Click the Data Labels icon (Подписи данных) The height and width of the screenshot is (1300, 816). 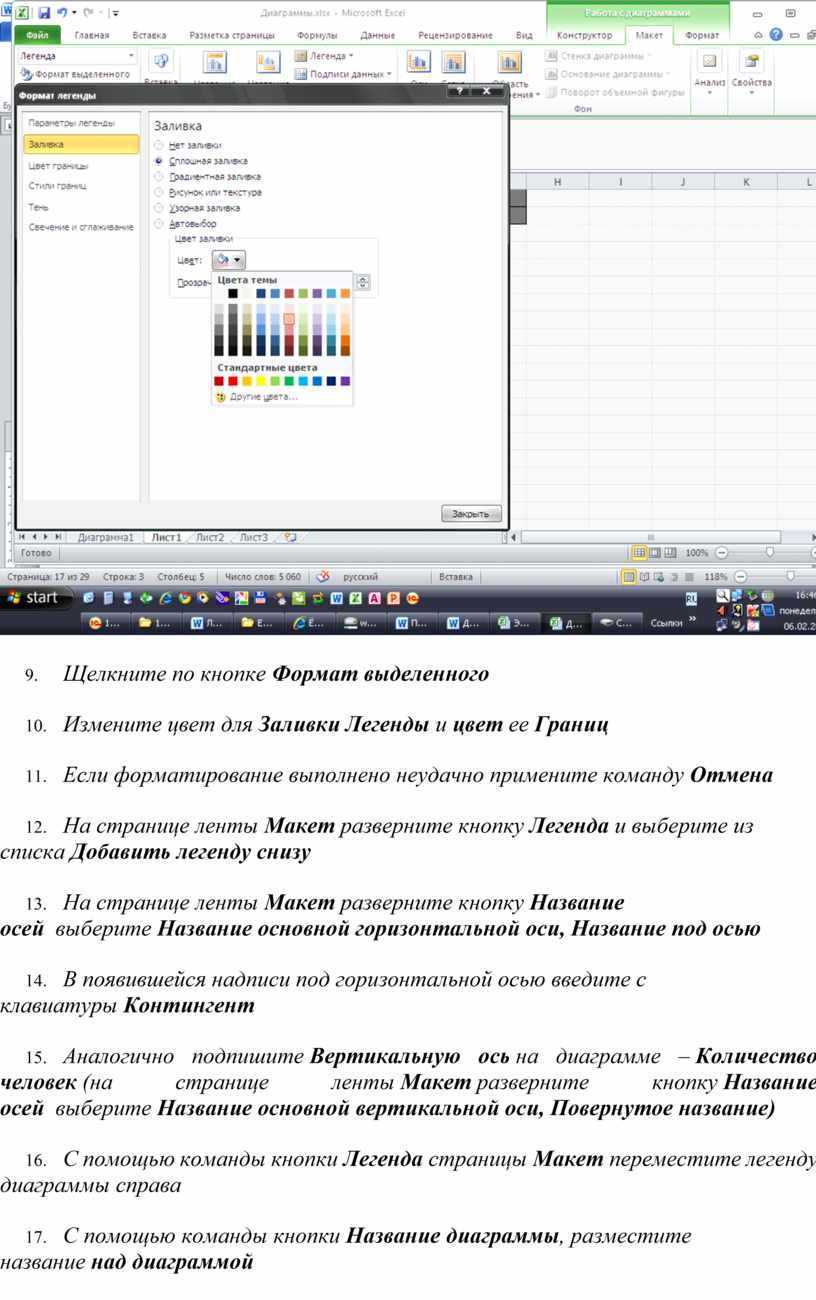[x=301, y=74]
